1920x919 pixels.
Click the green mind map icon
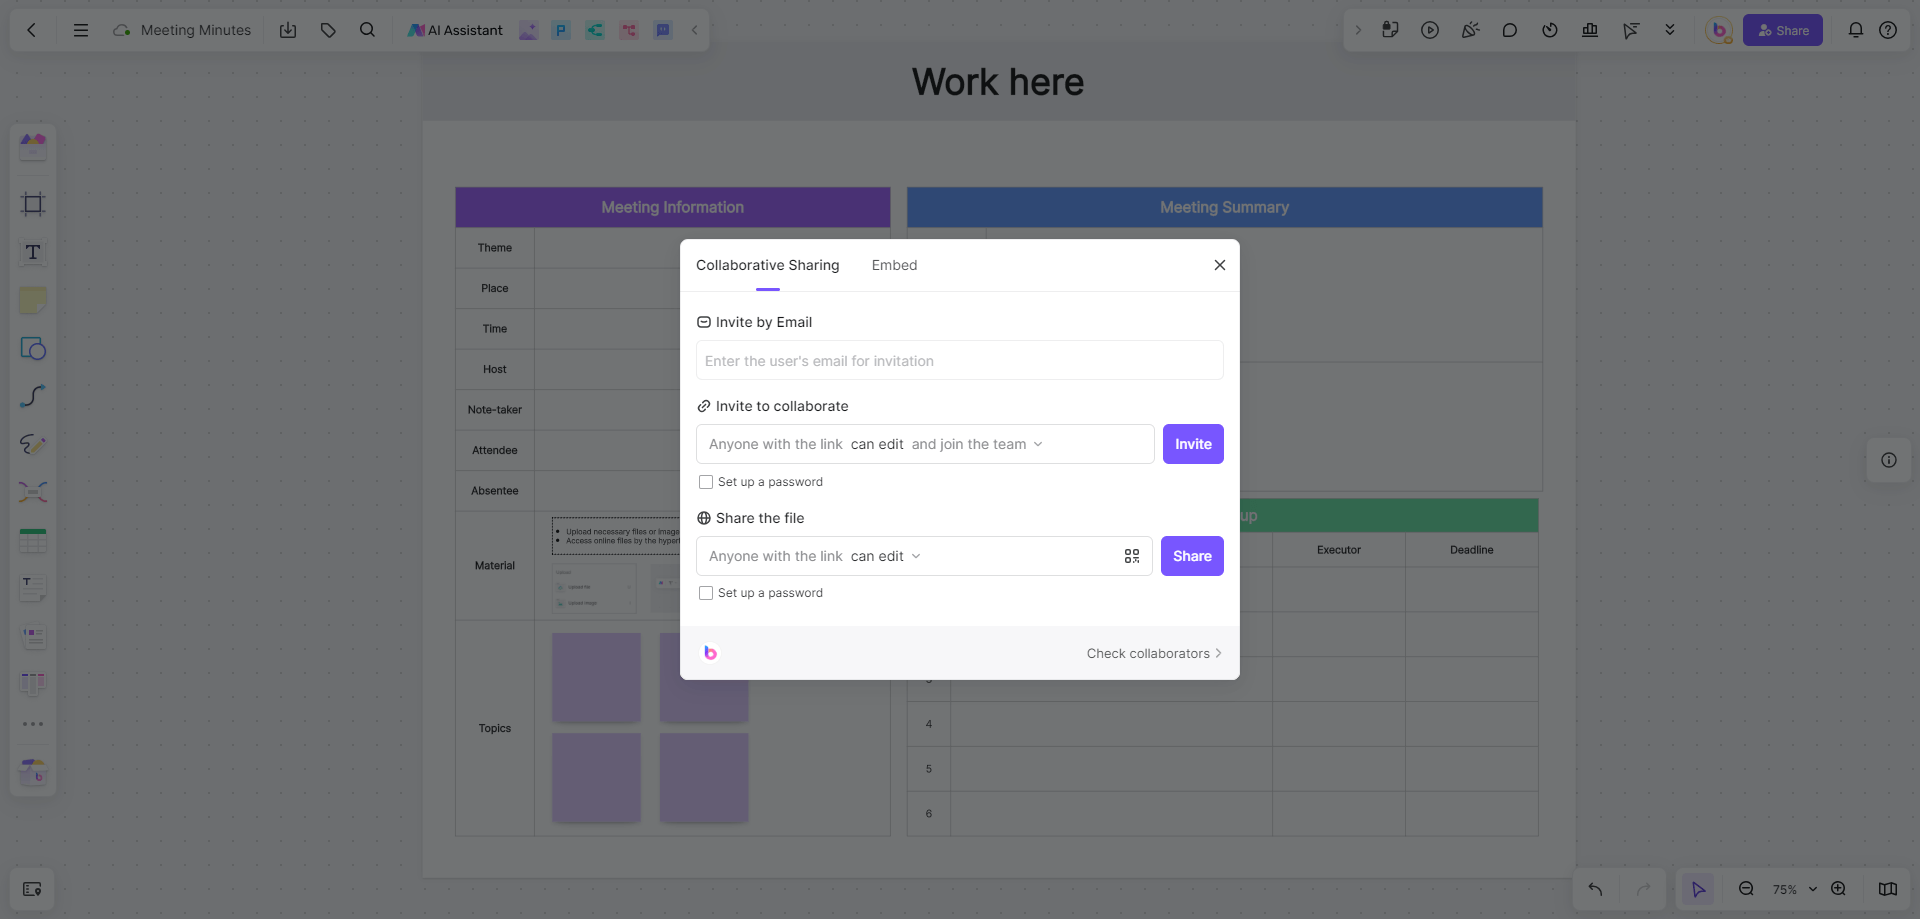pos(595,30)
